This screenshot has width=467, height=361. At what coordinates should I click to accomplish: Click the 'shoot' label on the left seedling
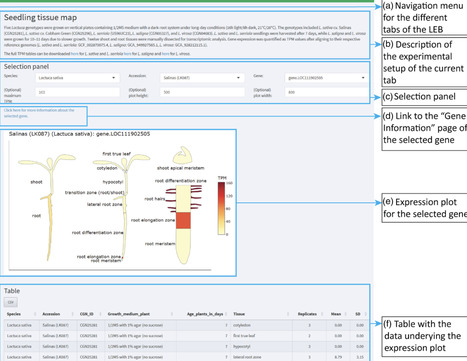36,182
